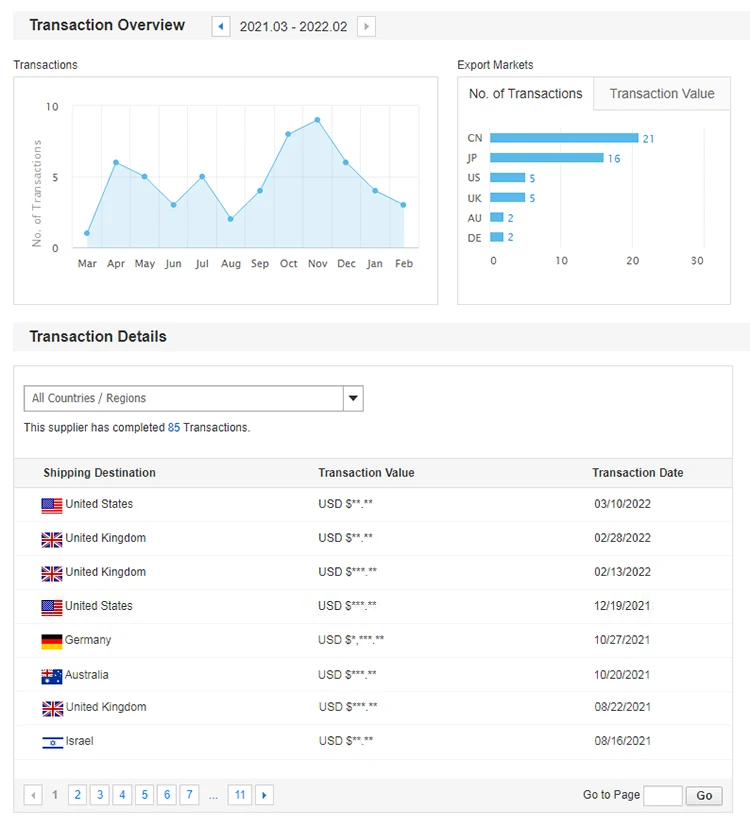Click the Australia flag icon
Screen dimensions: 750x827
click(x=52, y=676)
